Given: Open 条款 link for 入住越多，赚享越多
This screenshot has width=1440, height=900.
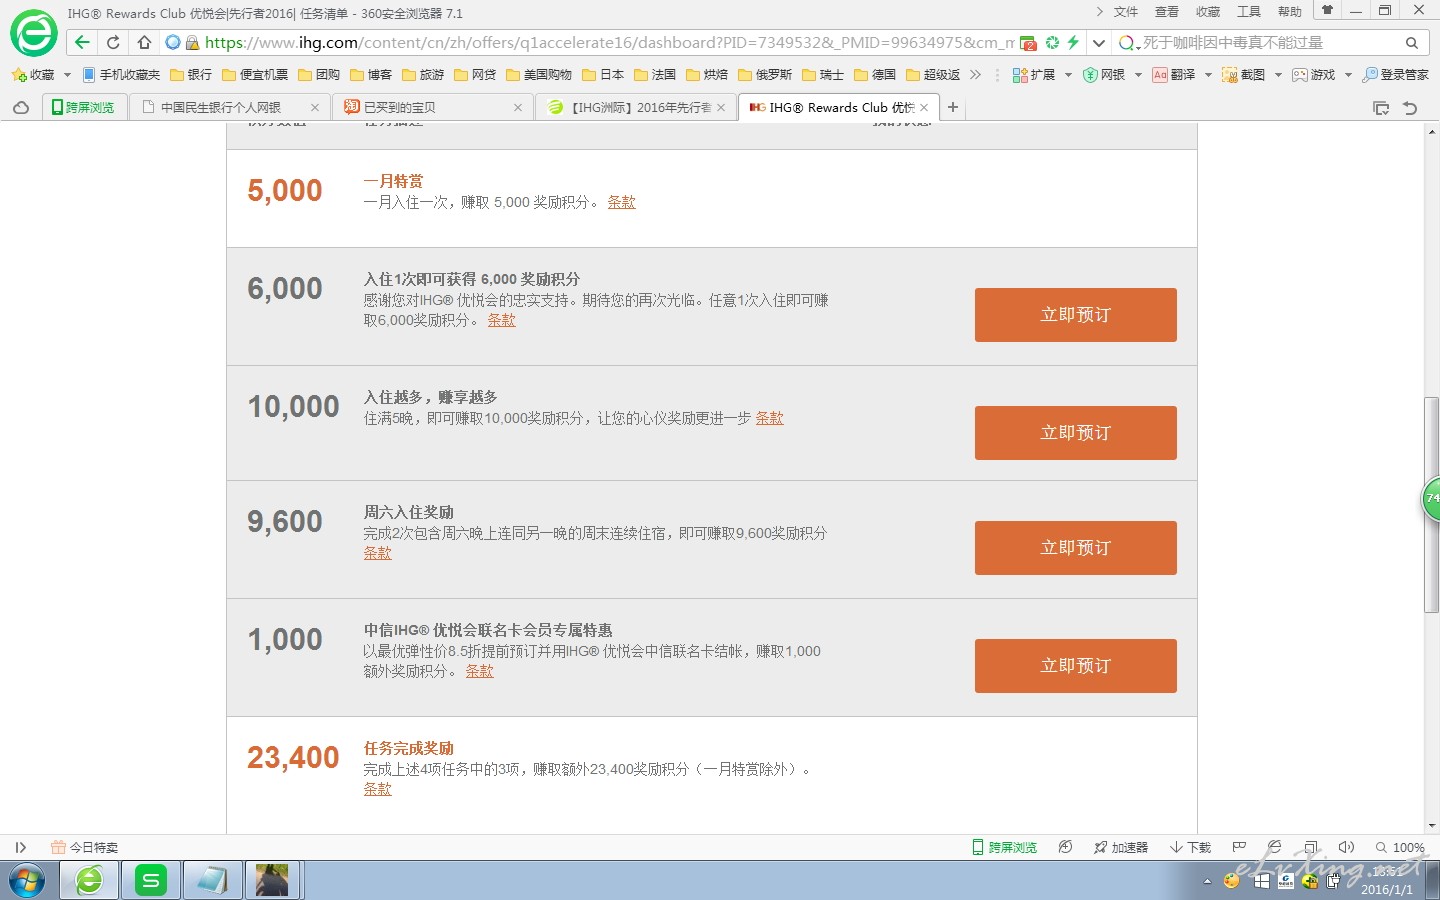Looking at the screenshot, I should (770, 418).
